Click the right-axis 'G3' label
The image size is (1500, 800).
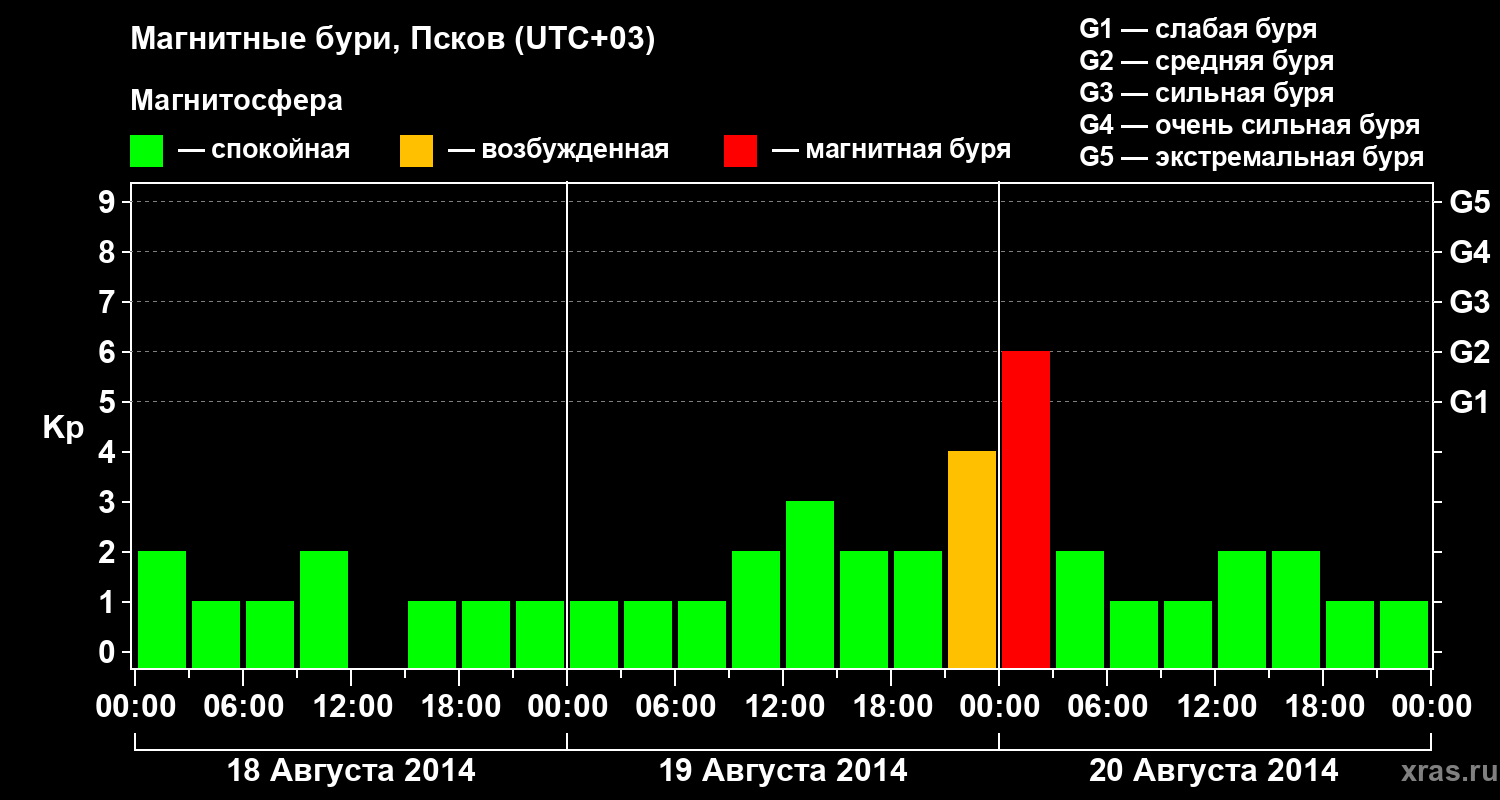[x=1469, y=302]
